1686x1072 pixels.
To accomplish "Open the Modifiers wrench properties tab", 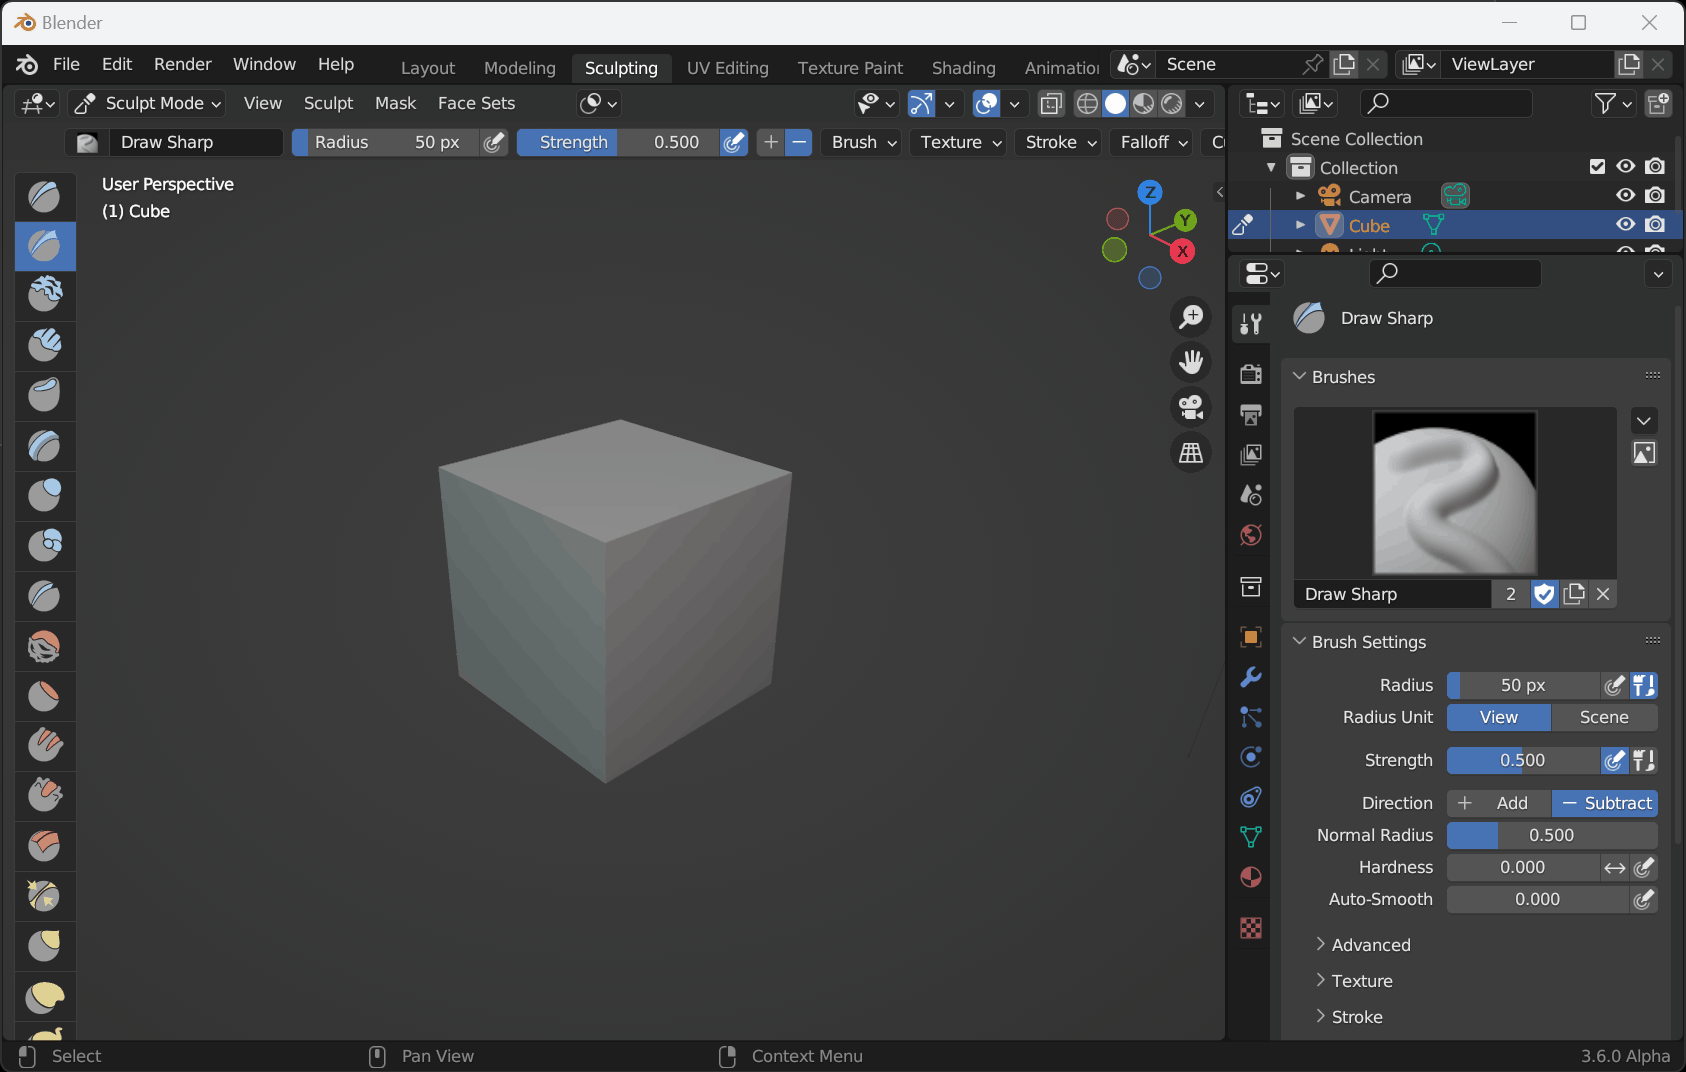I will (x=1250, y=677).
